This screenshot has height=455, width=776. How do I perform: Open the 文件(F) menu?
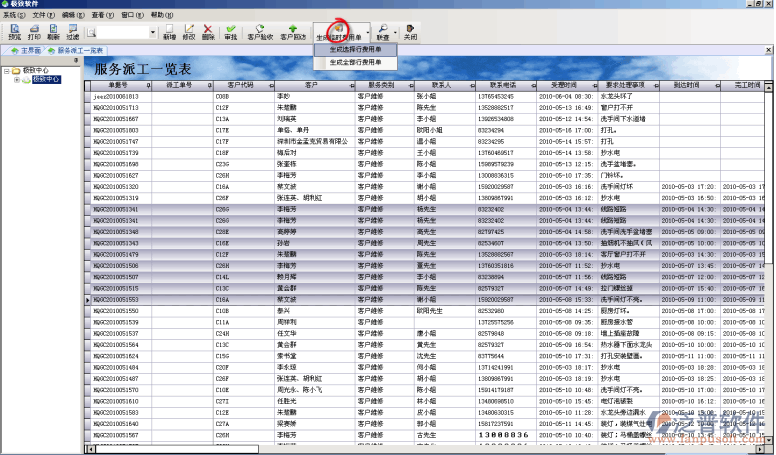coord(42,16)
